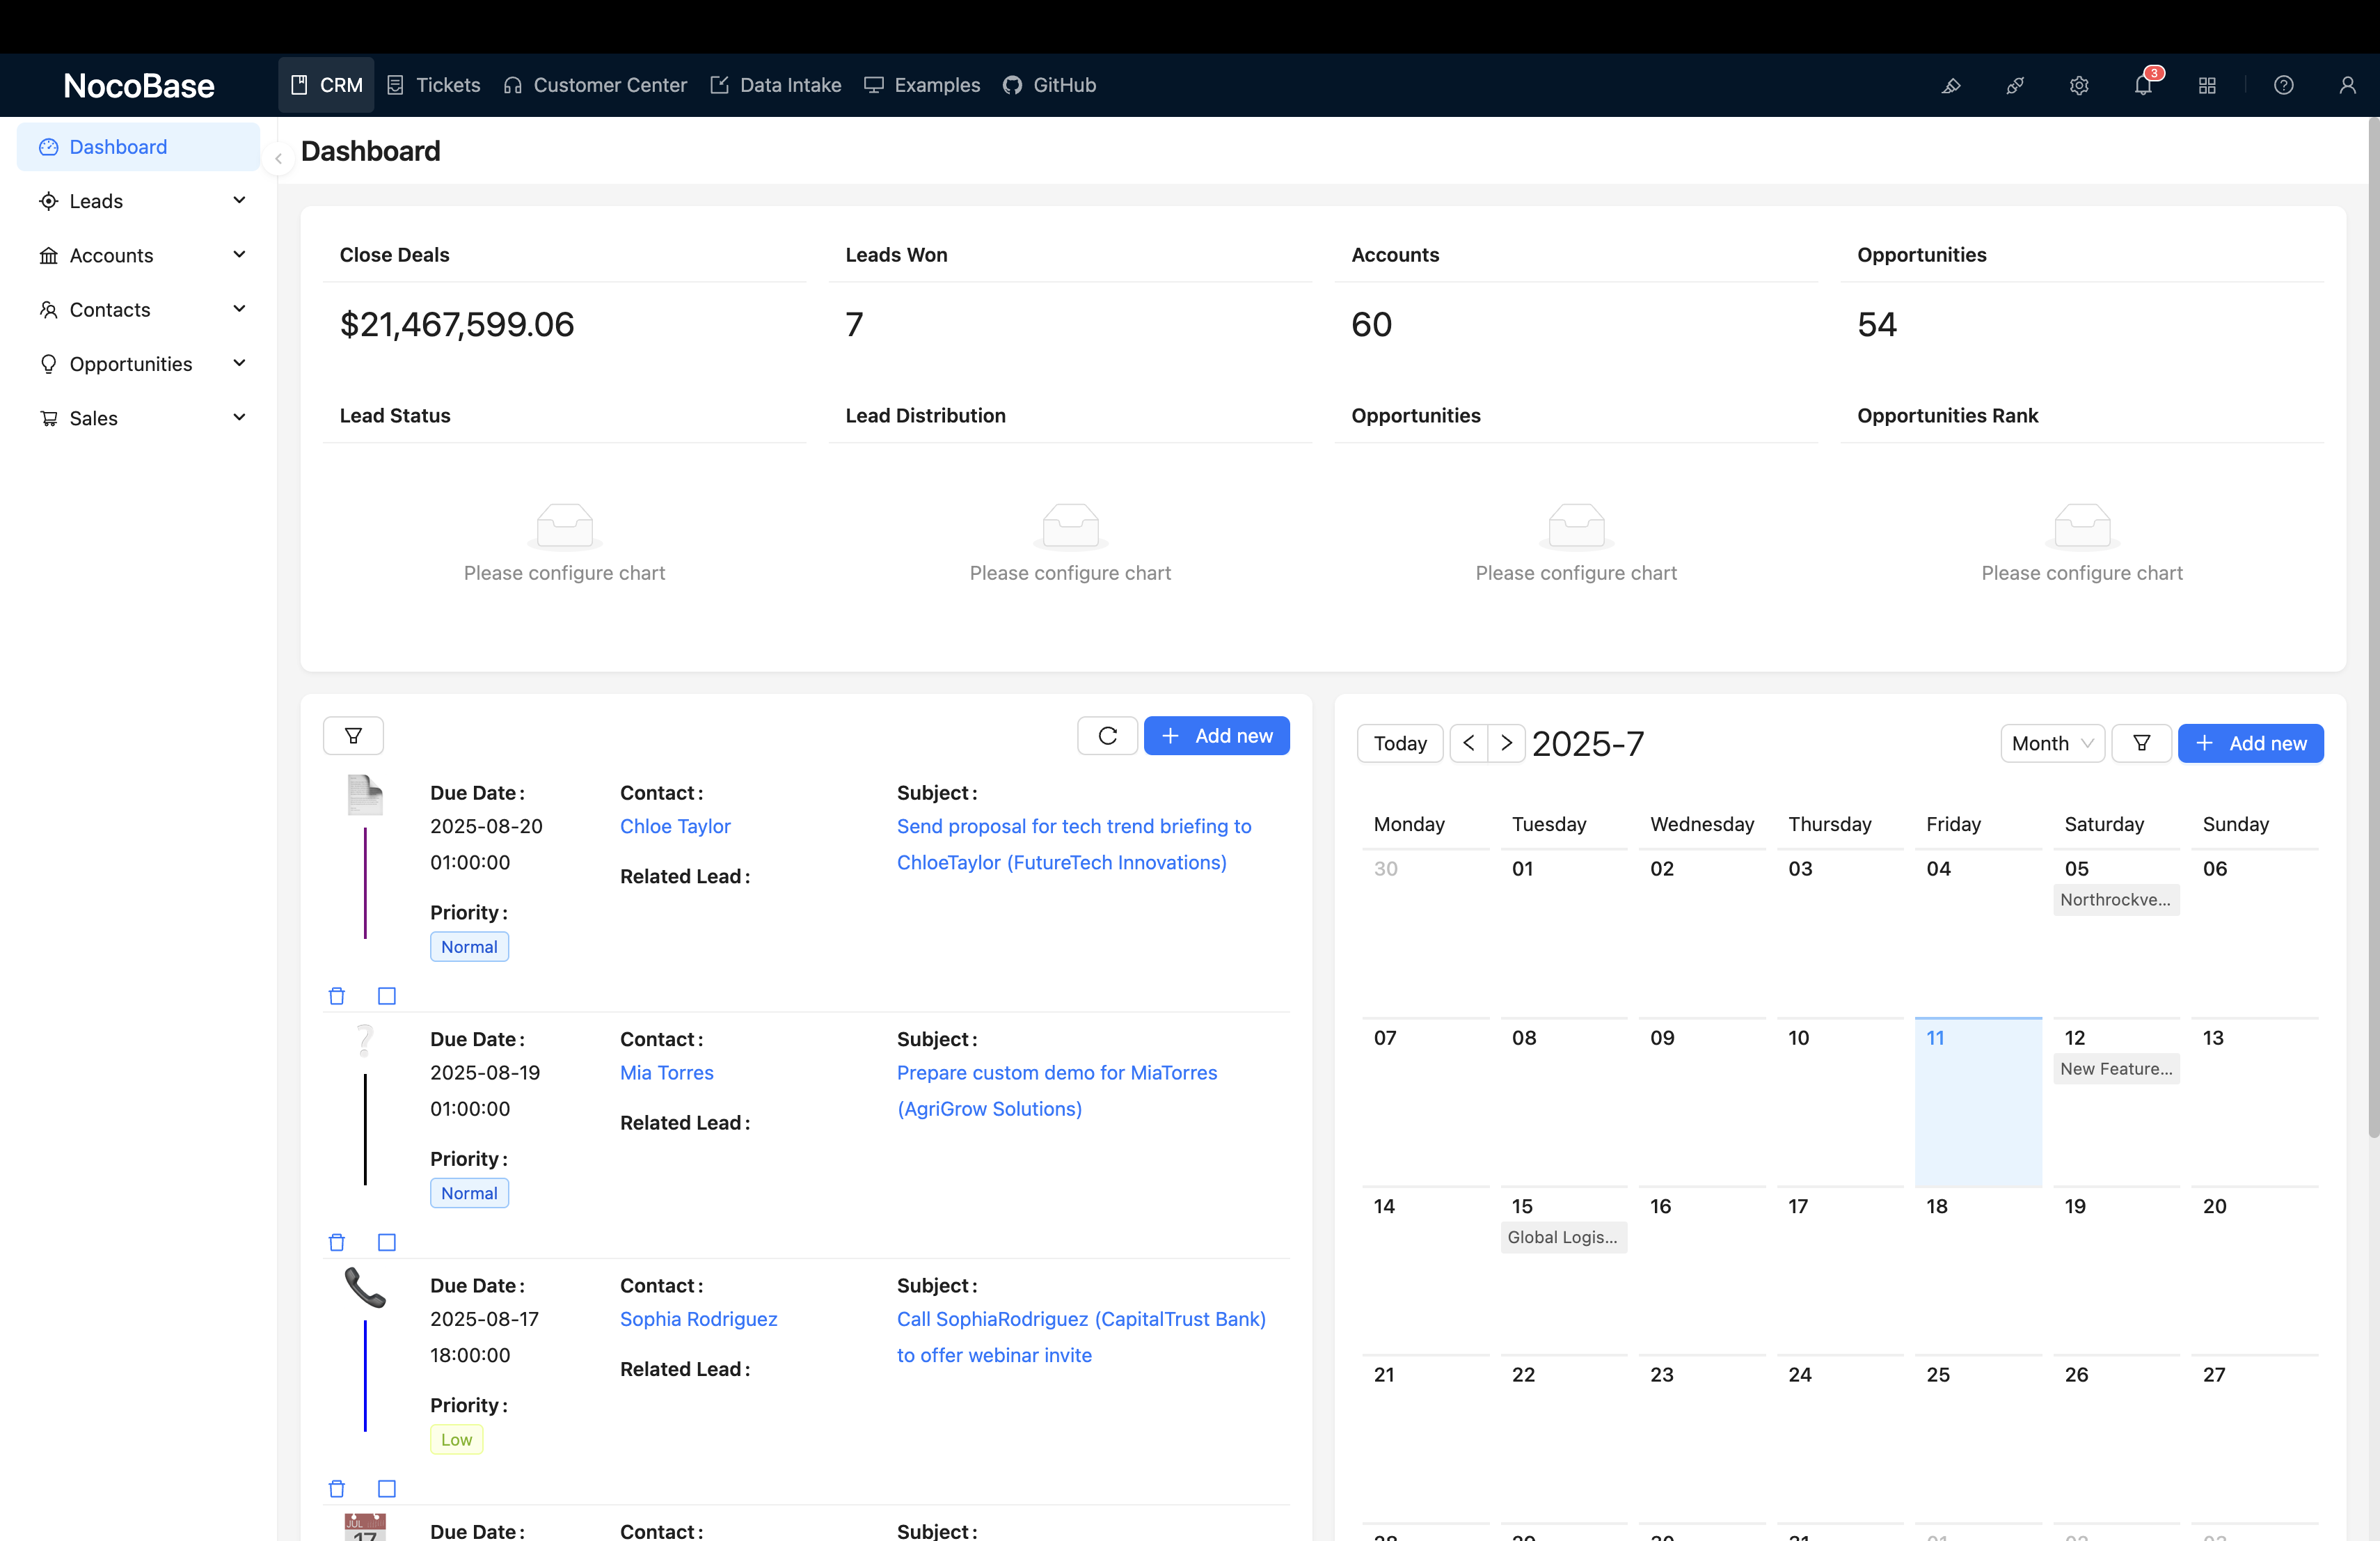This screenshot has width=2380, height=1541.
Task: Click the Sales cart icon in sidebar
Action: [48, 419]
